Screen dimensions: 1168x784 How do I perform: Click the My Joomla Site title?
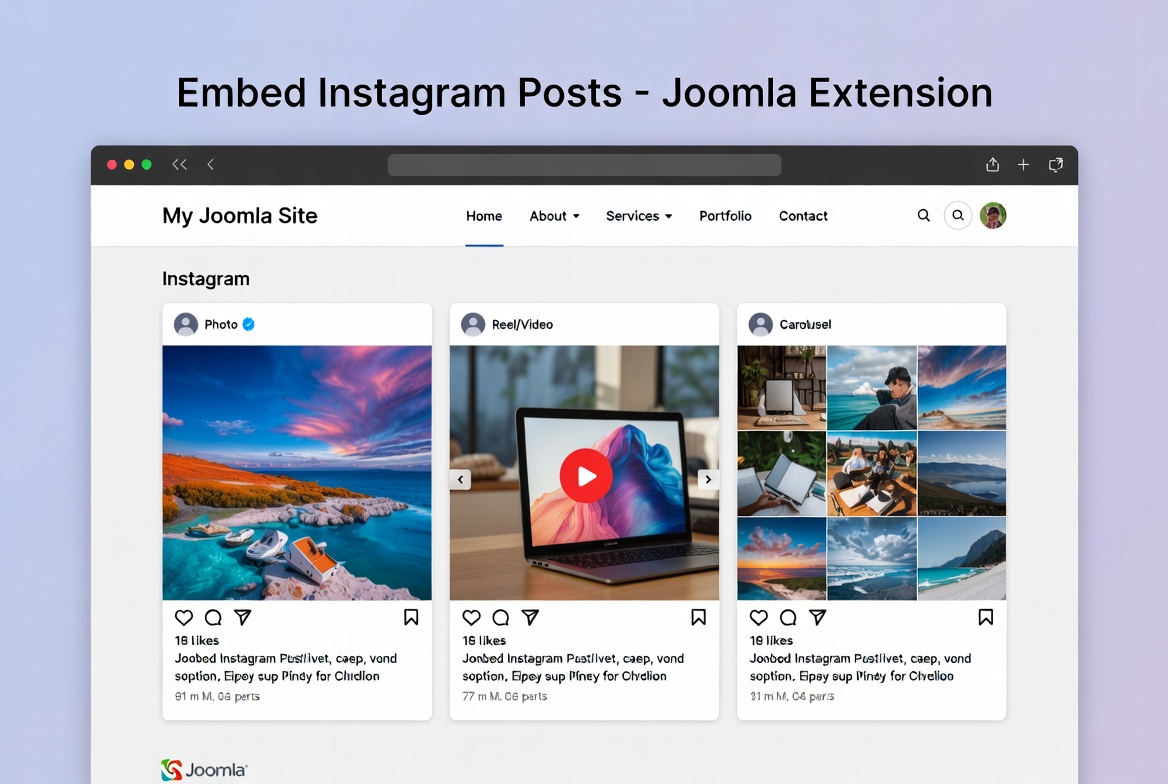click(x=240, y=215)
